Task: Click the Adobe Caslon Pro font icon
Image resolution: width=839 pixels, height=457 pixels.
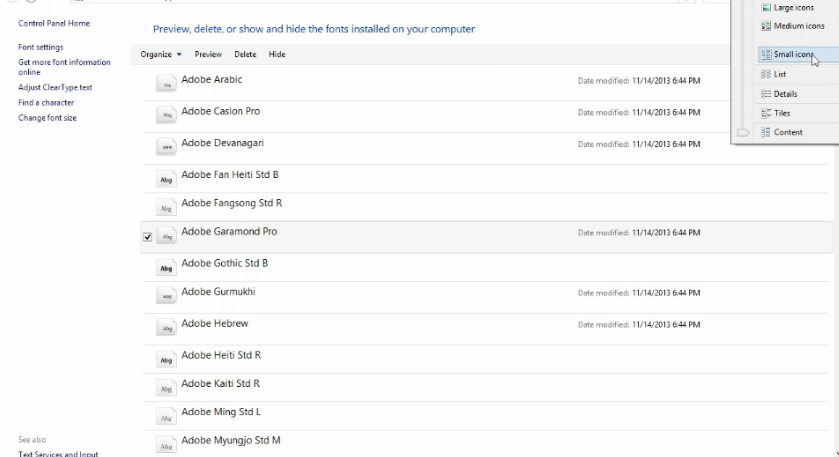Action: (167, 116)
